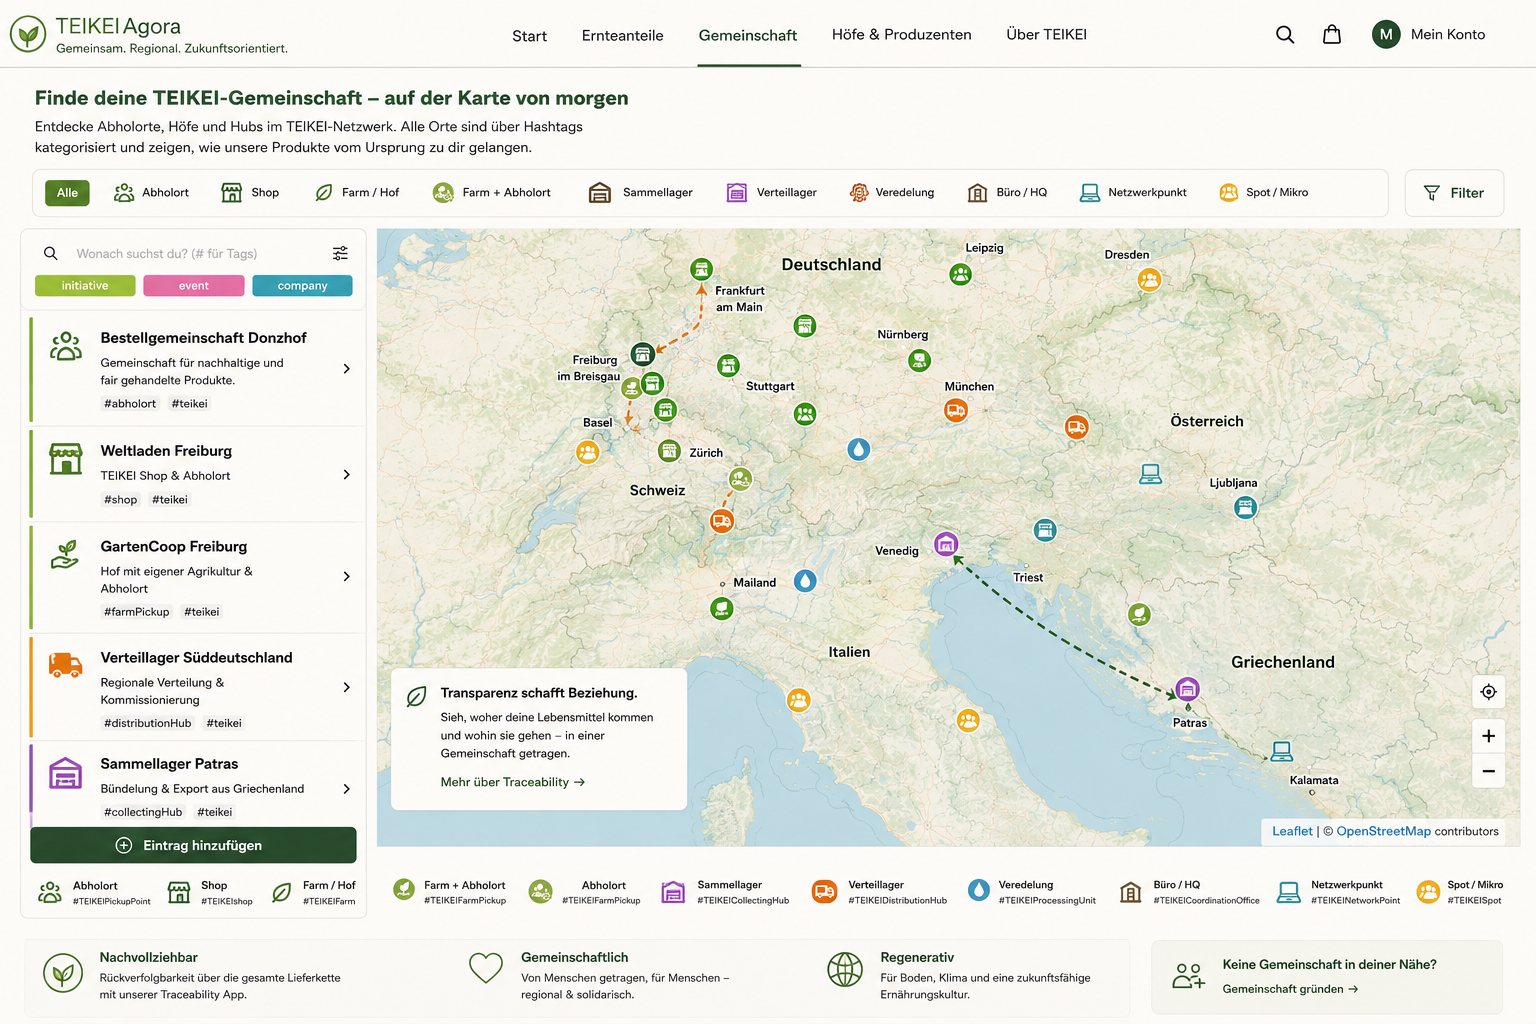
Task: Filter by Farm + Abholort category
Action: (491, 193)
